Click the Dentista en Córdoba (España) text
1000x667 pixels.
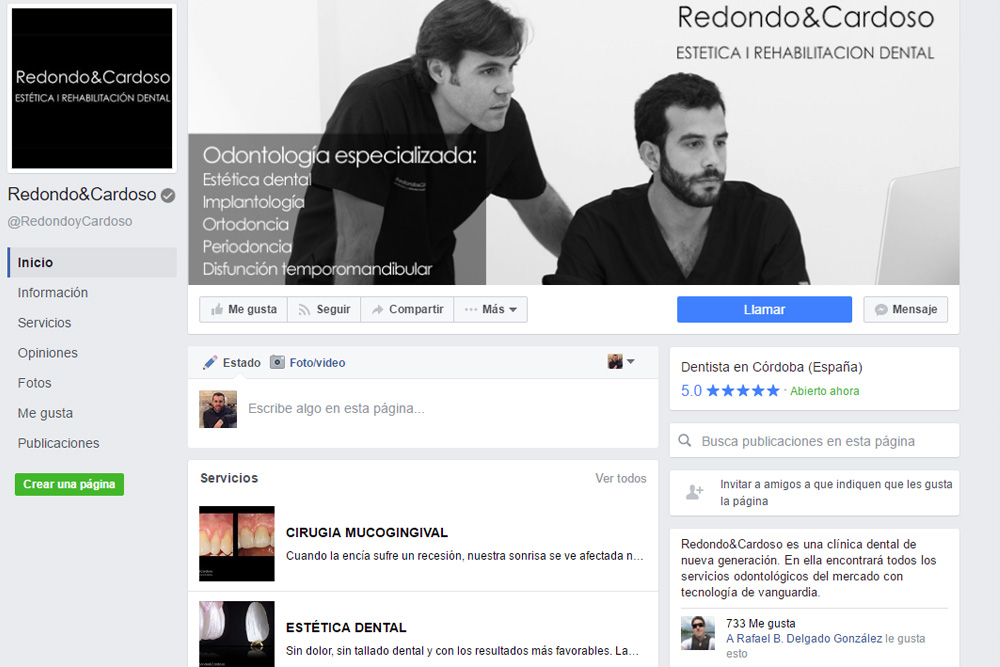click(772, 367)
